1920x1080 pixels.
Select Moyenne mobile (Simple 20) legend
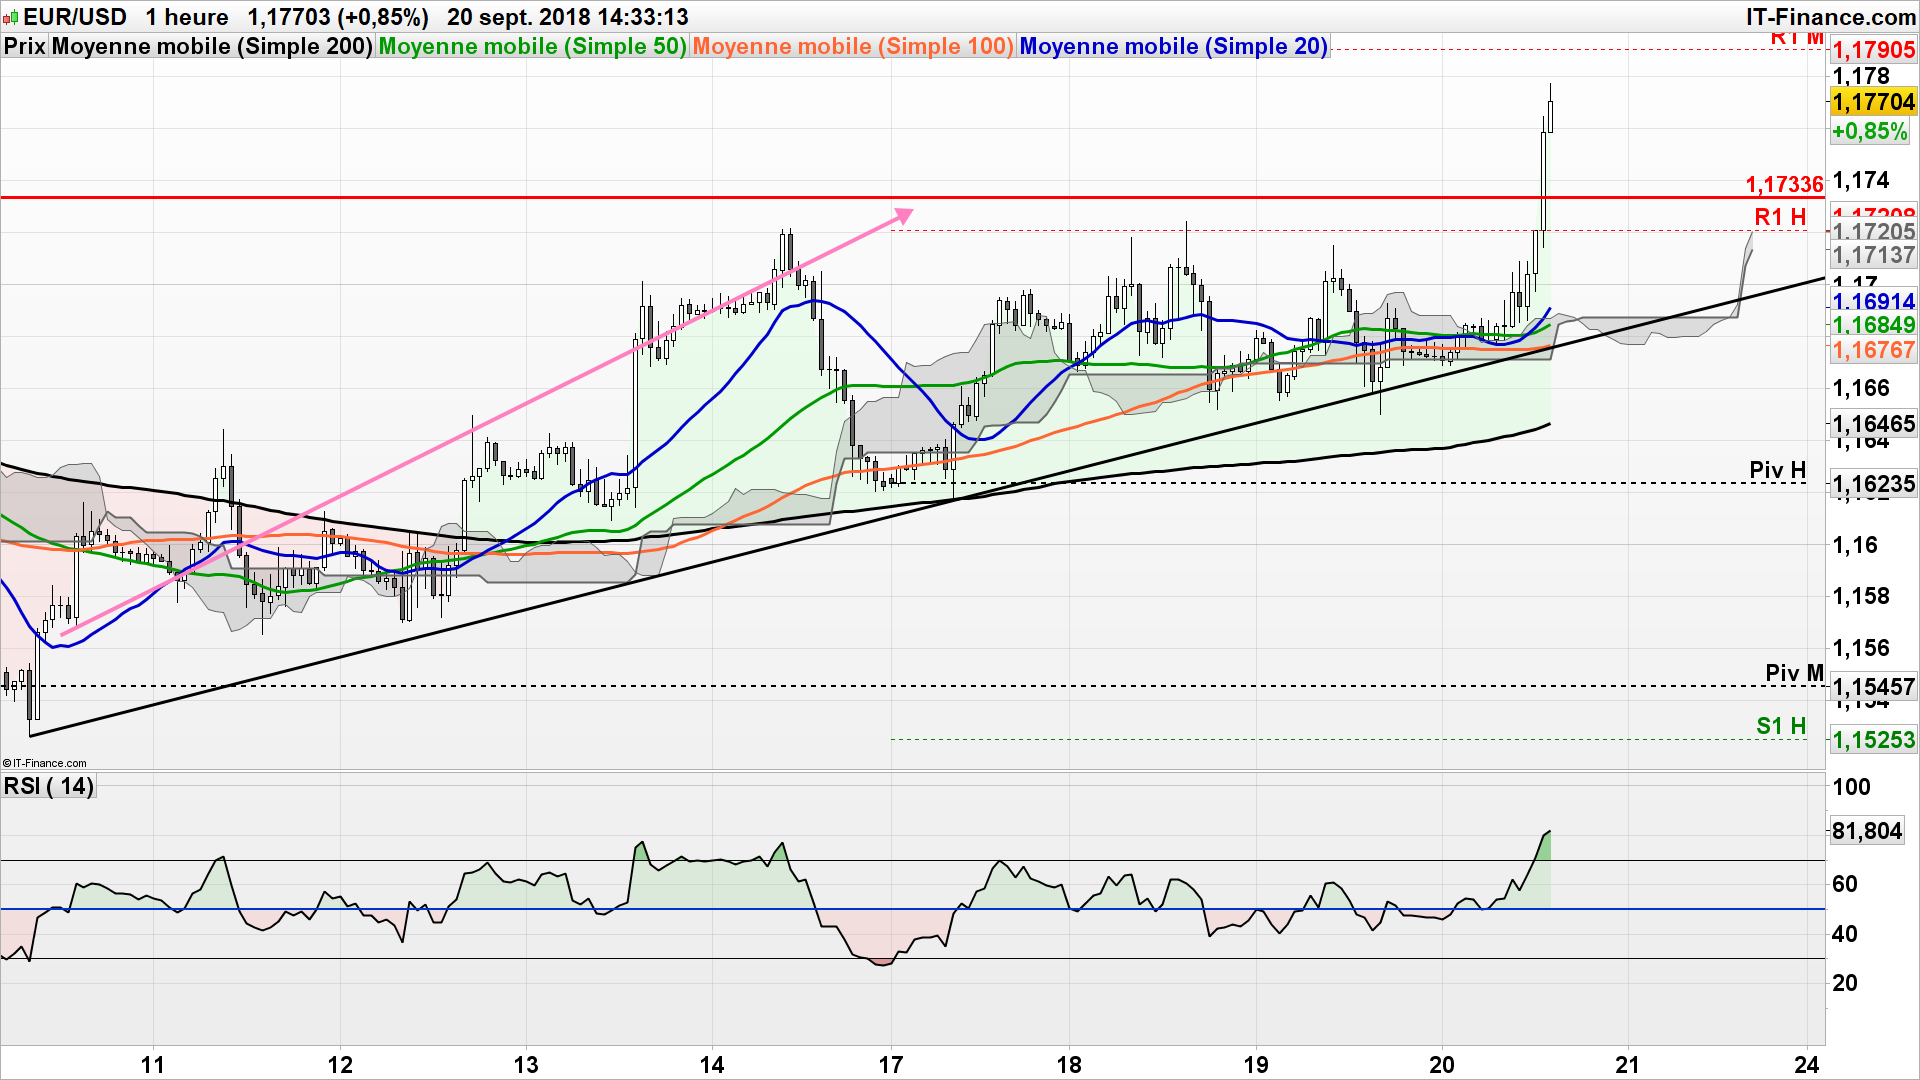click(1174, 46)
